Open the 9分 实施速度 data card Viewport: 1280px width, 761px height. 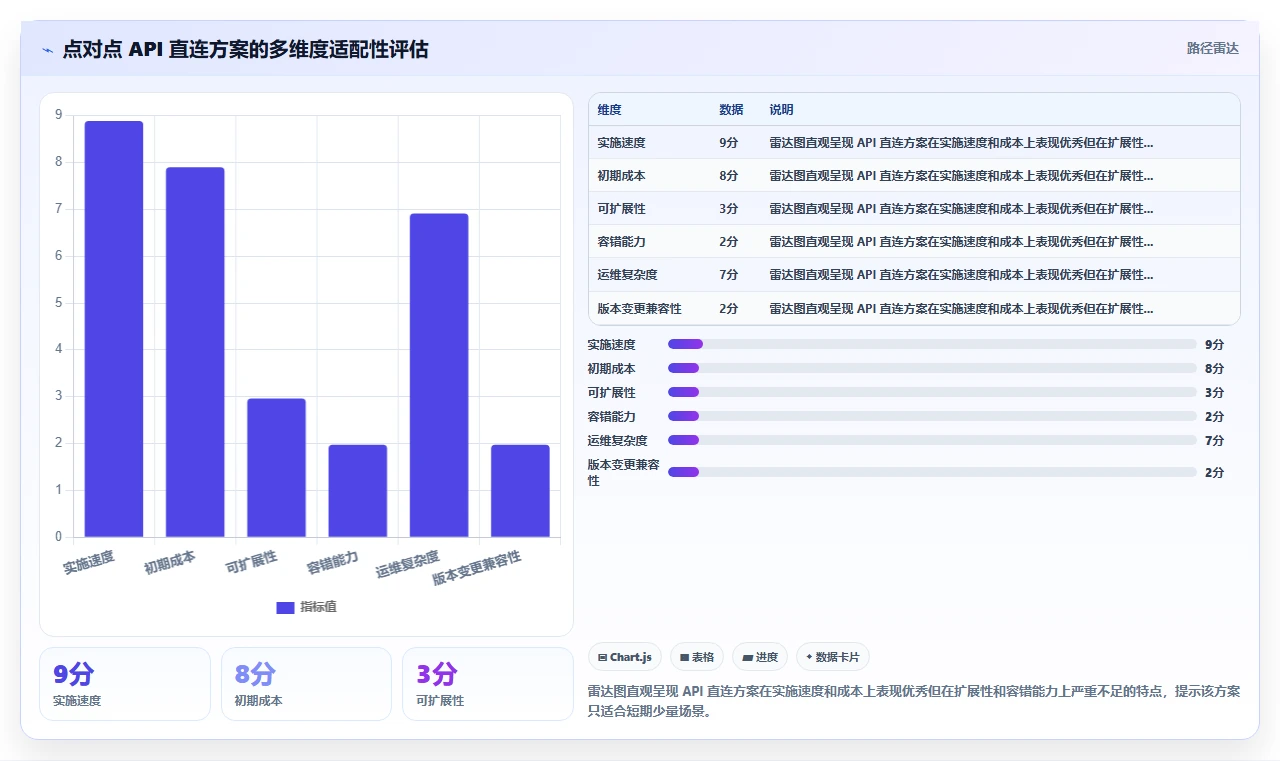125,684
